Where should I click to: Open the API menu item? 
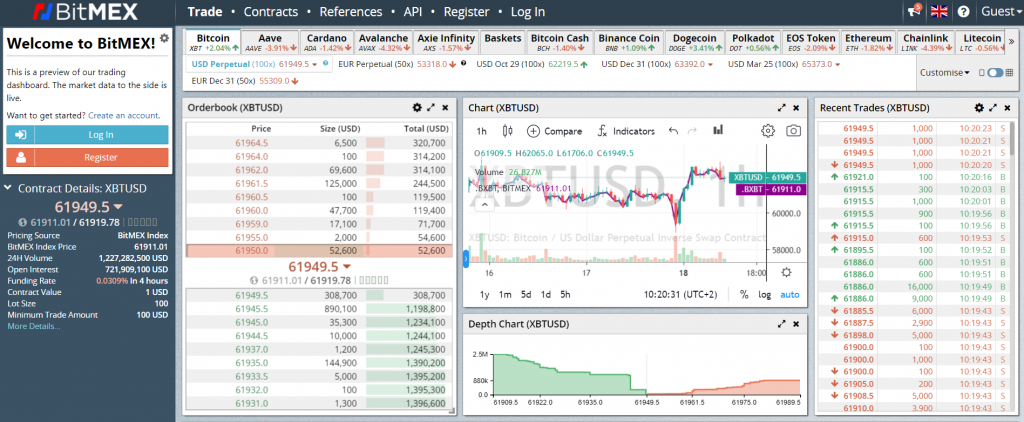pyautogui.click(x=413, y=12)
